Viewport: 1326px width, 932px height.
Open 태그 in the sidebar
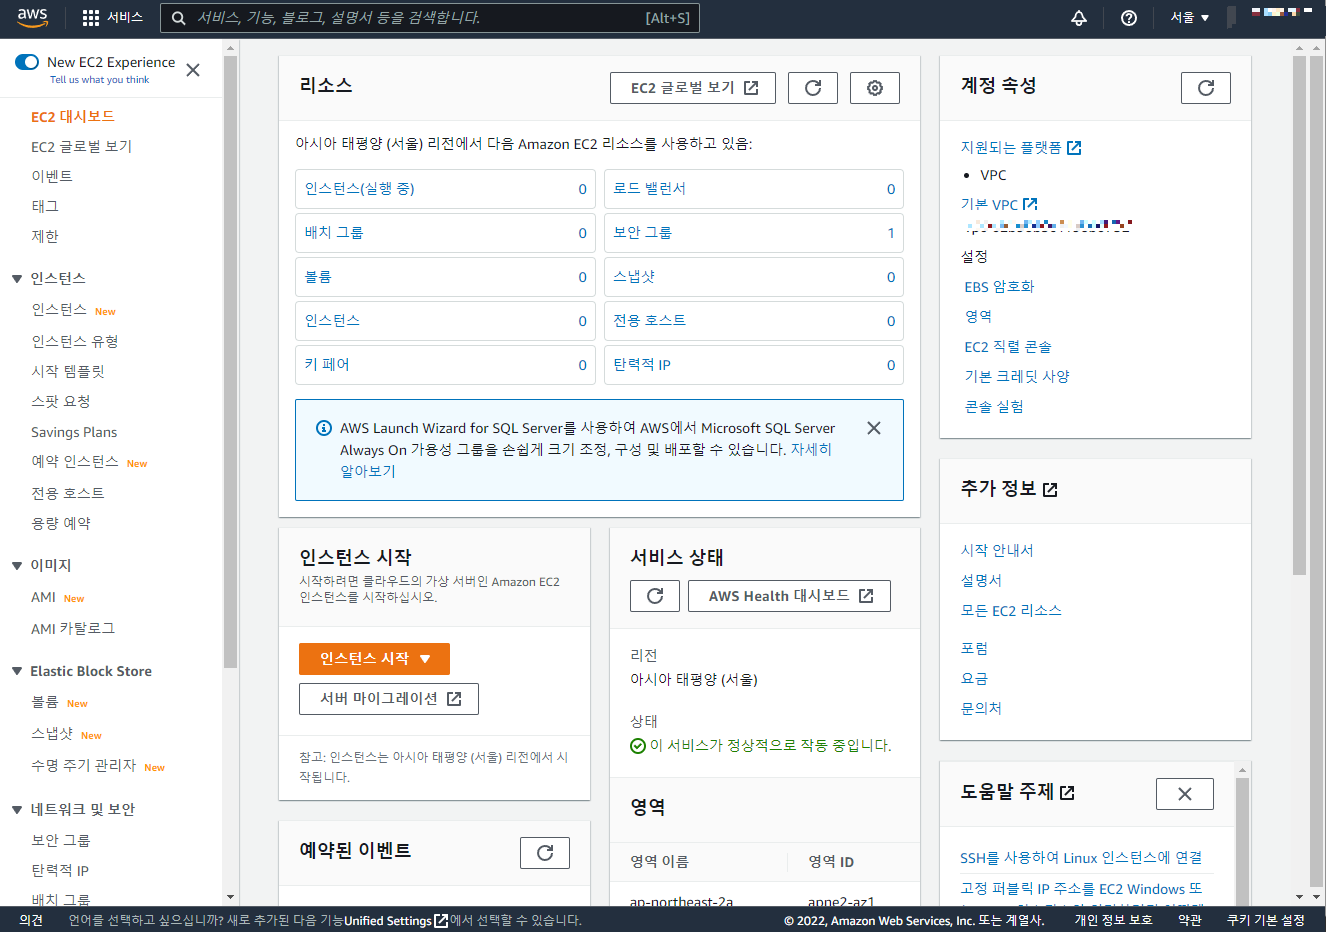45,207
